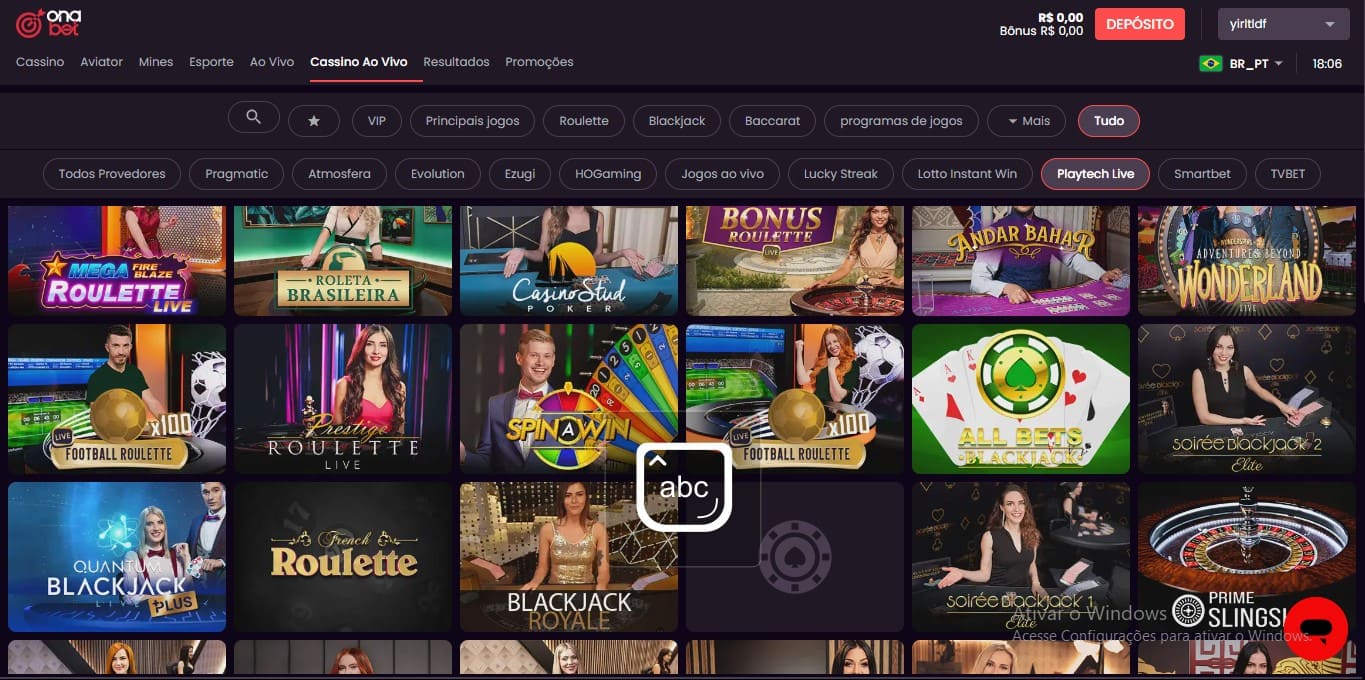Filter by the Blackjack category
The width and height of the screenshot is (1365, 680).
[x=677, y=121]
